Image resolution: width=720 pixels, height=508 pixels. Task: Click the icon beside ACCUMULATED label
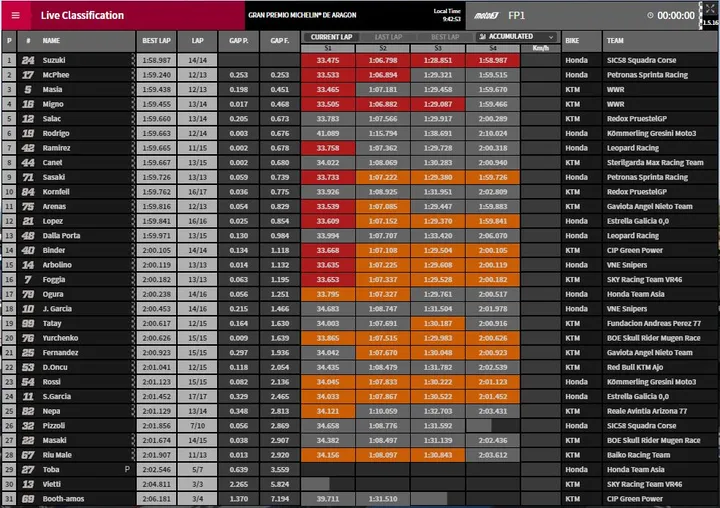(482, 36)
